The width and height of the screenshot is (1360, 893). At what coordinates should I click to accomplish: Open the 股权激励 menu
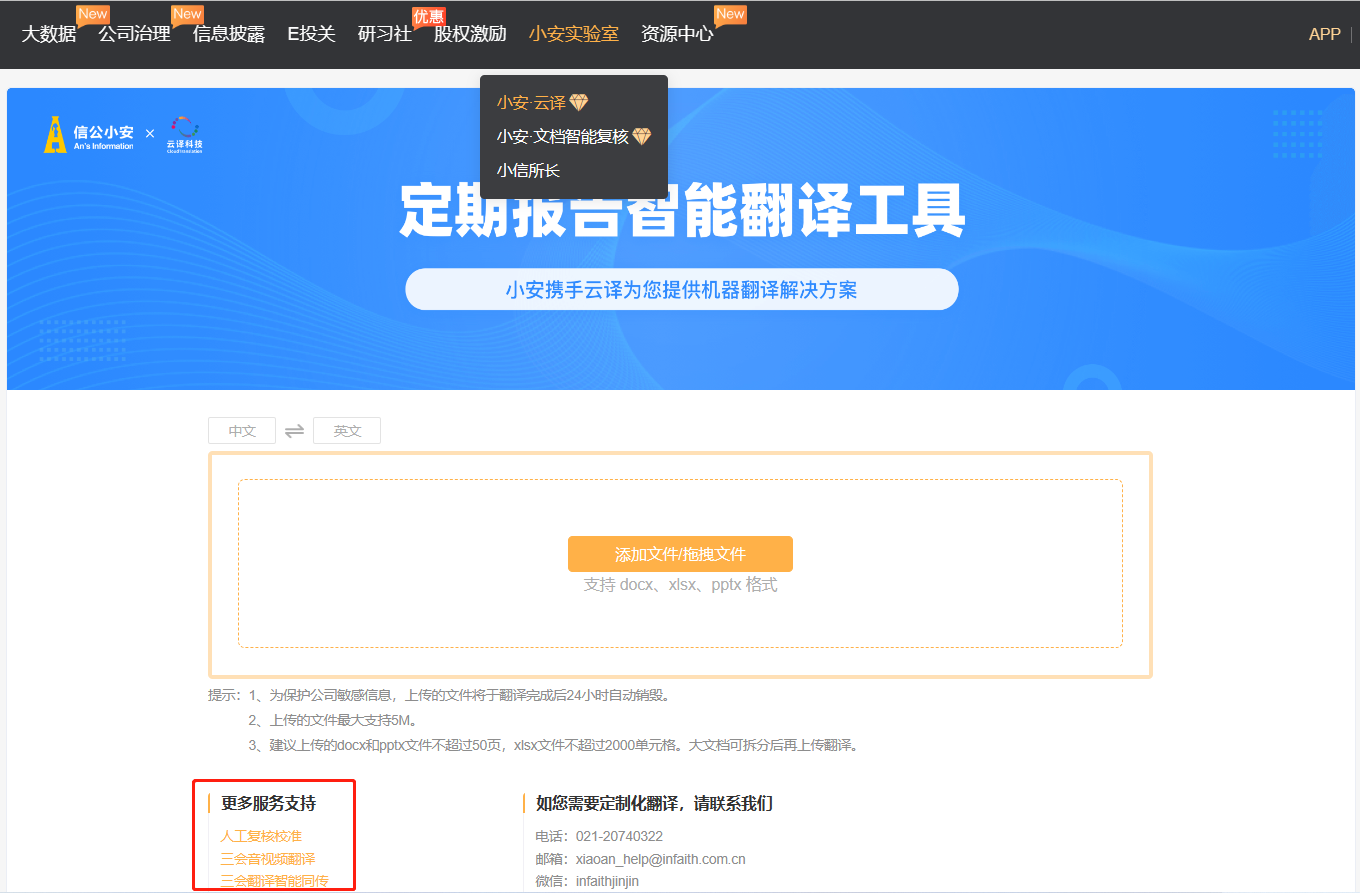[x=470, y=34]
